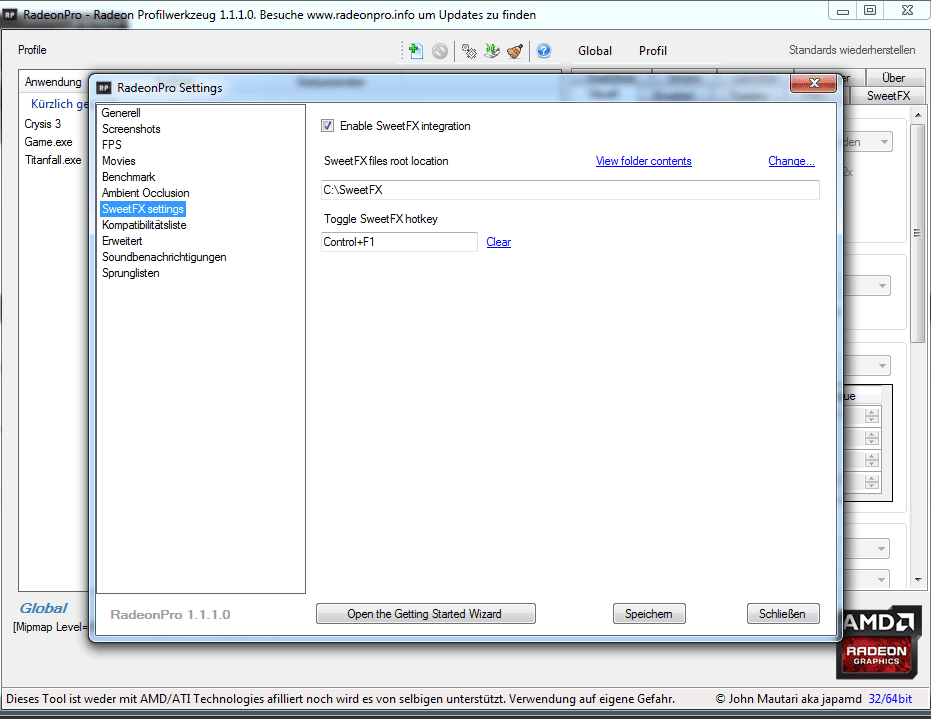
Task: Click the Anwendung column header
Action: (x=53, y=82)
